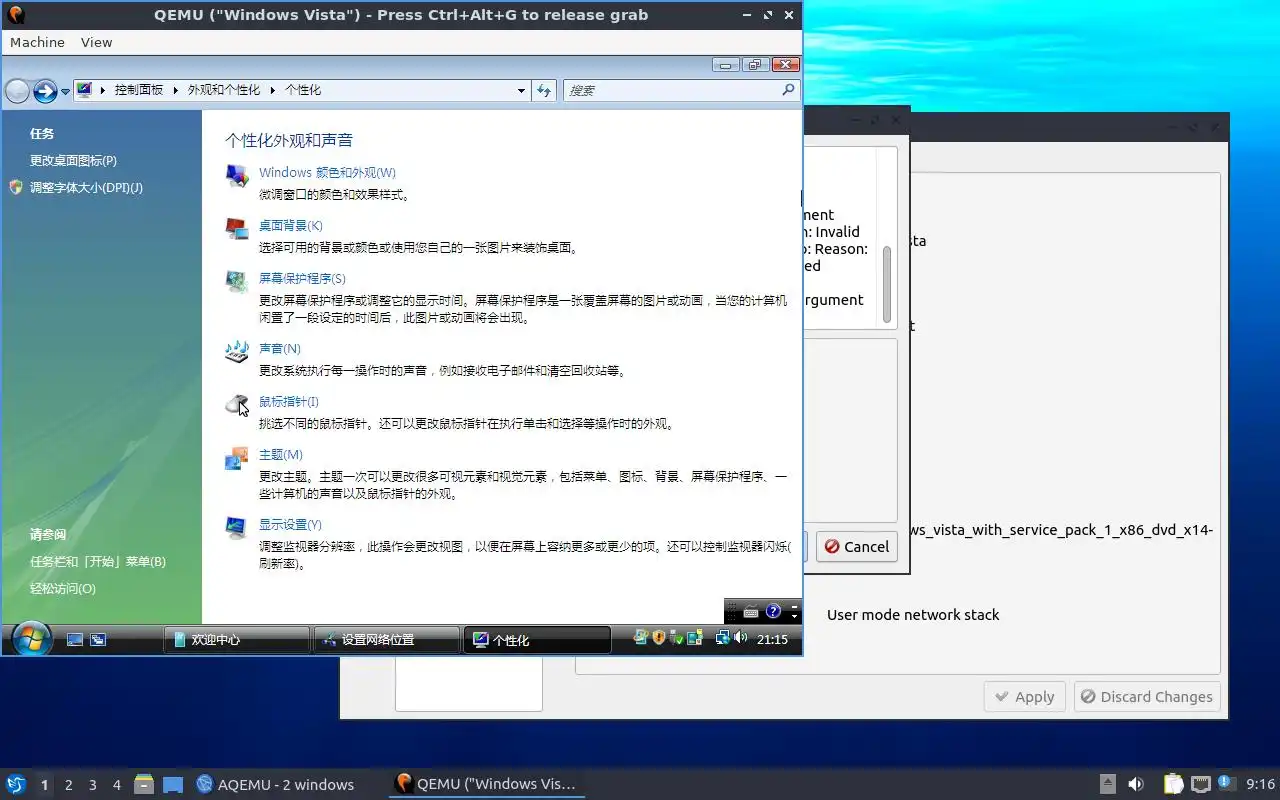The height and width of the screenshot is (800, 1280).
Task: Click the search magnifier icon
Action: (788, 90)
